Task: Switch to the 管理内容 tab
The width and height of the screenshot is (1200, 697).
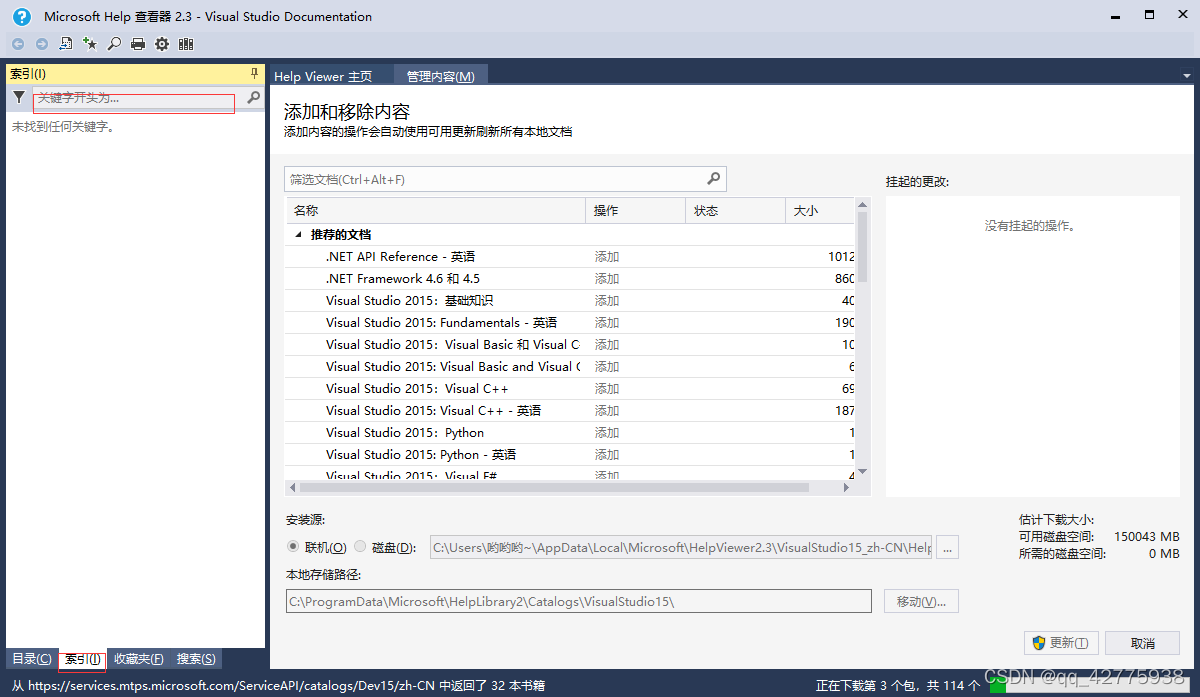Action: pos(440,76)
